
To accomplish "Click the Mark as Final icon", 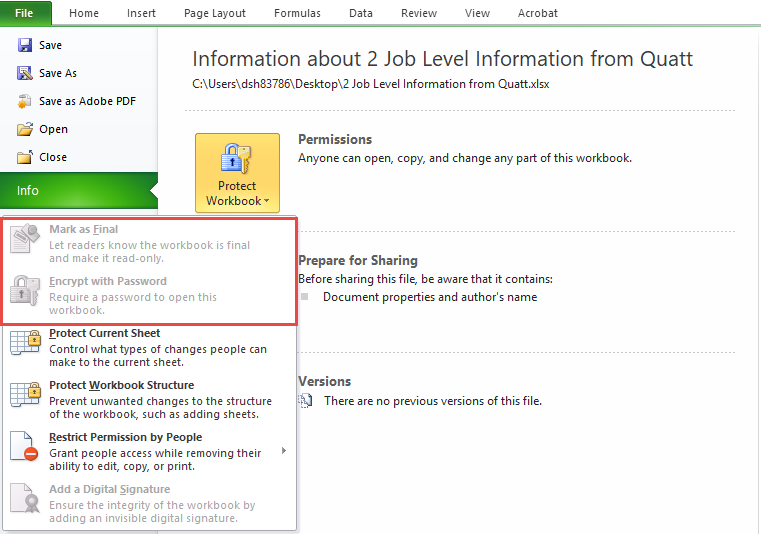I will click(25, 238).
